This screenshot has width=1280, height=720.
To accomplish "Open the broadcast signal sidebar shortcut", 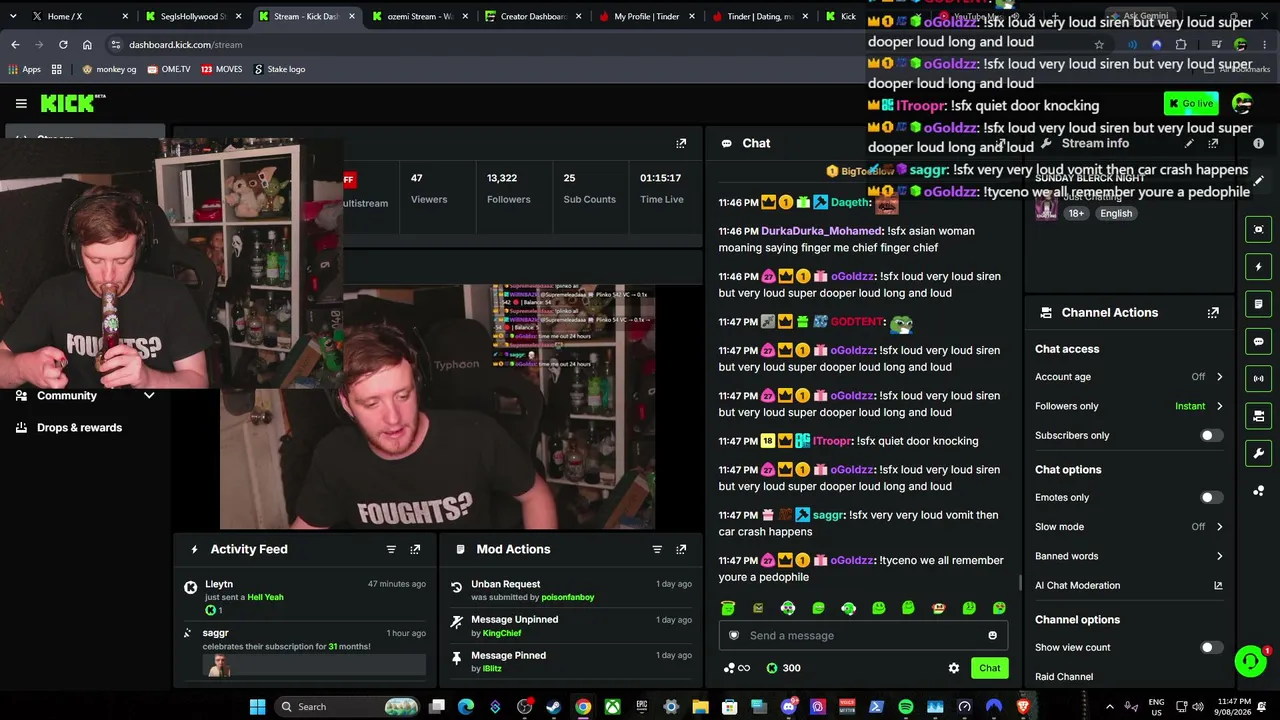I will (1258, 378).
